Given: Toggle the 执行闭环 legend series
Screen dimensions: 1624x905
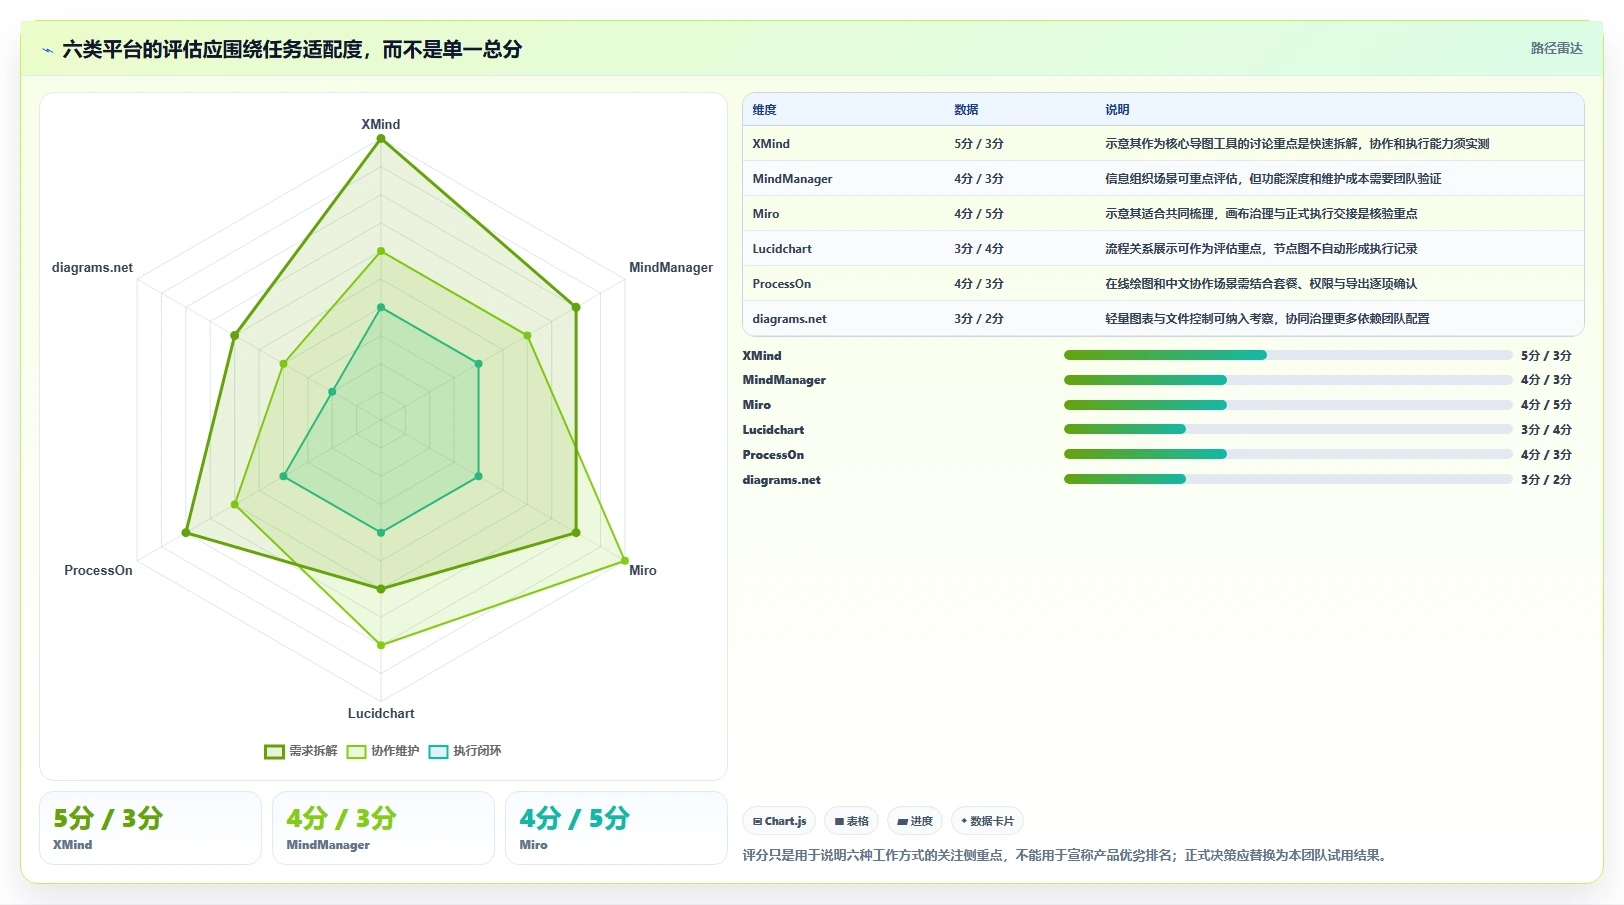Looking at the screenshot, I should (465, 751).
